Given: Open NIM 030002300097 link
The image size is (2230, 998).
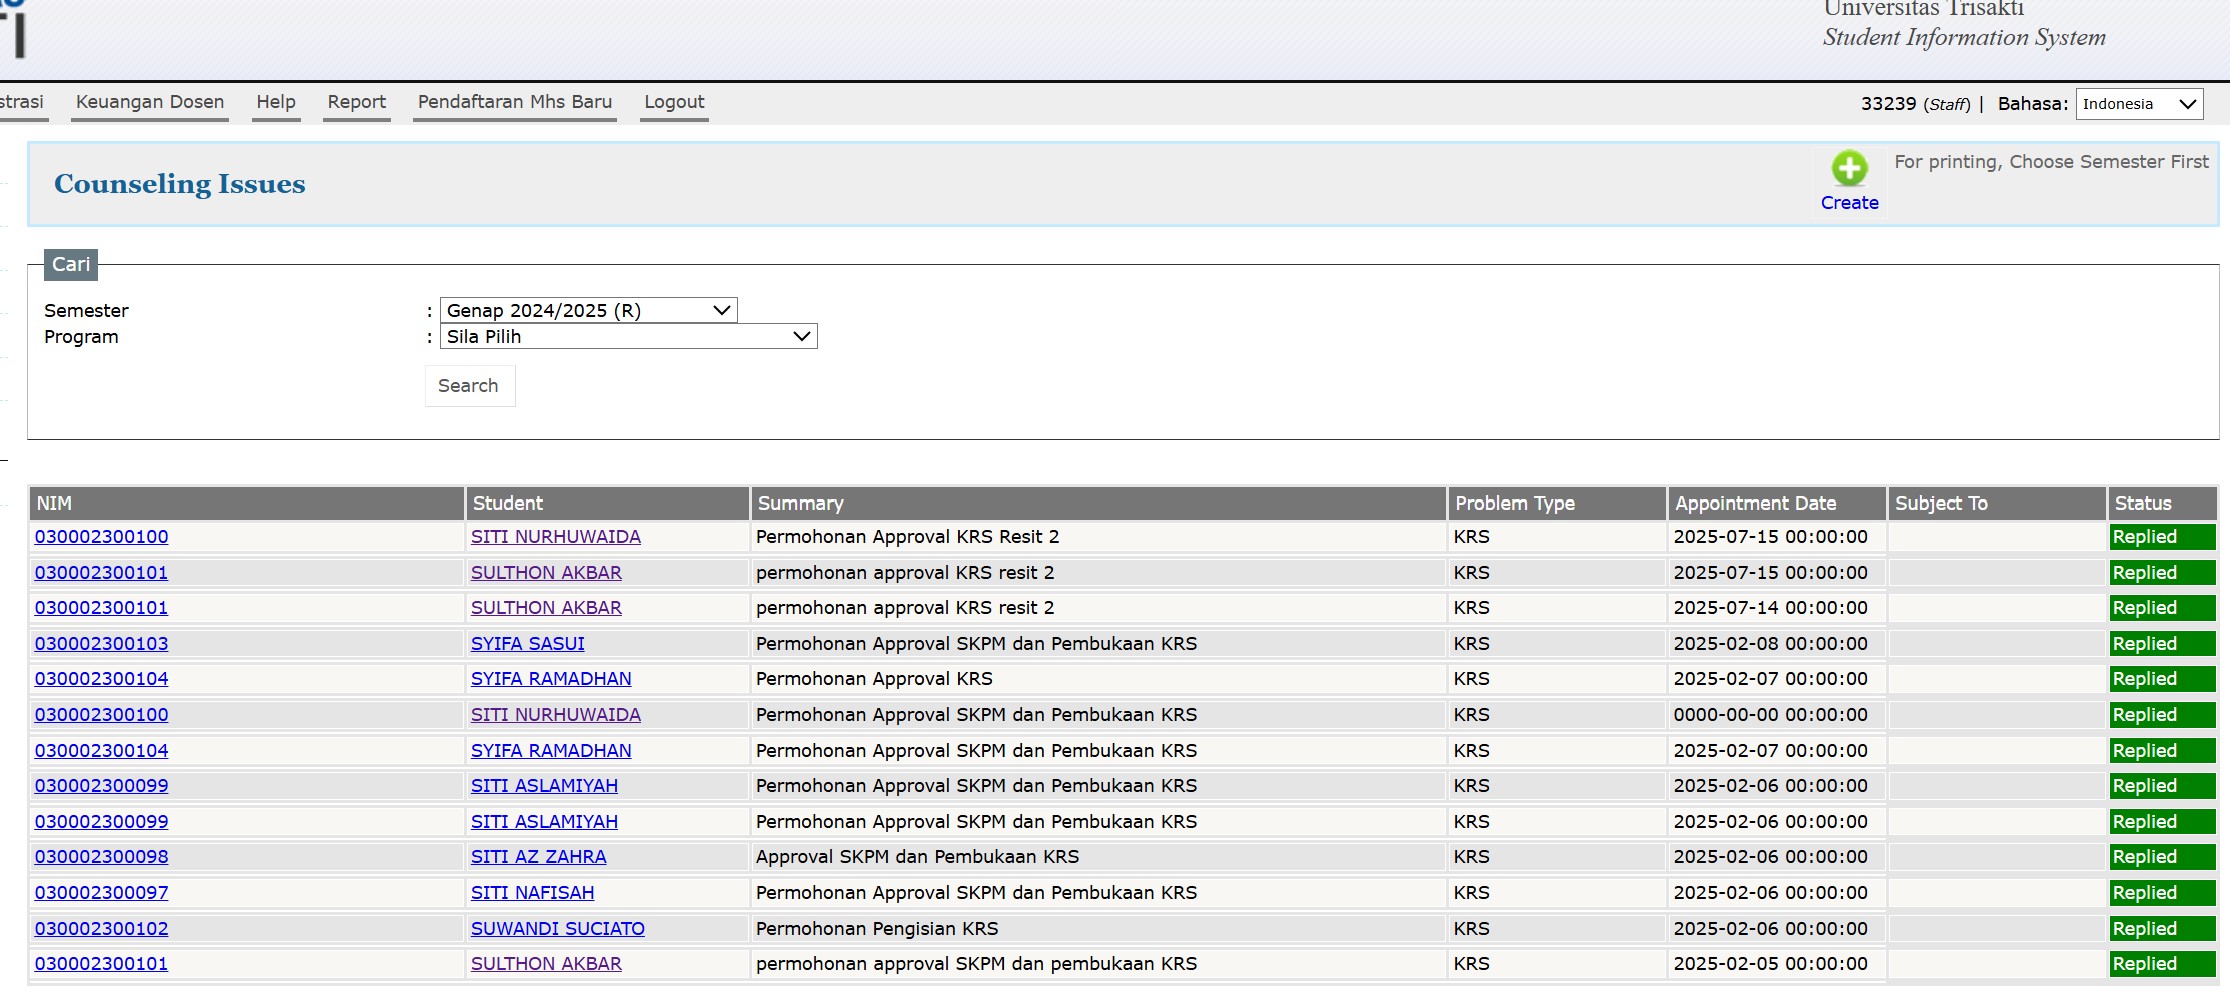Looking at the screenshot, I should click(101, 893).
